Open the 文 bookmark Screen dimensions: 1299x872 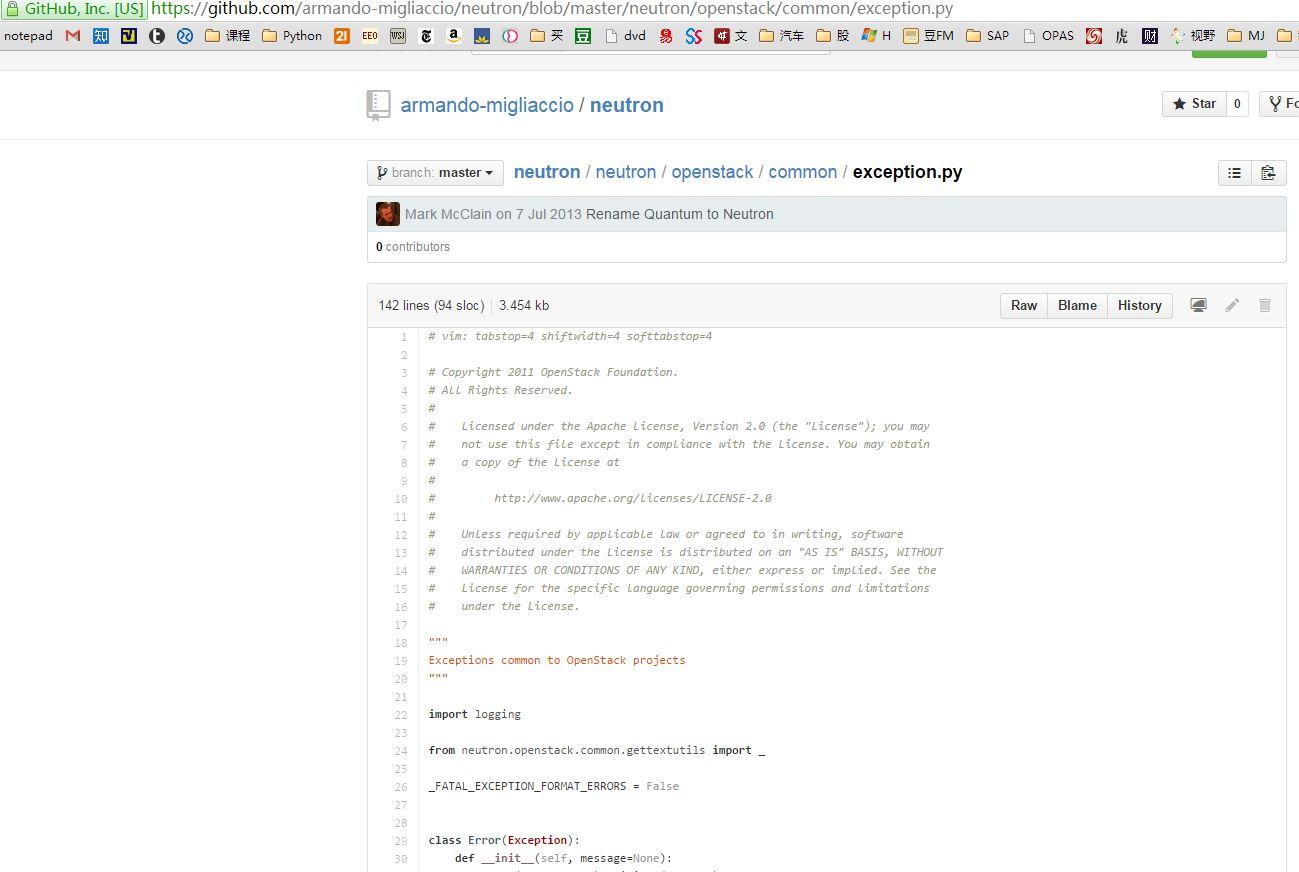pyautogui.click(x=731, y=36)
